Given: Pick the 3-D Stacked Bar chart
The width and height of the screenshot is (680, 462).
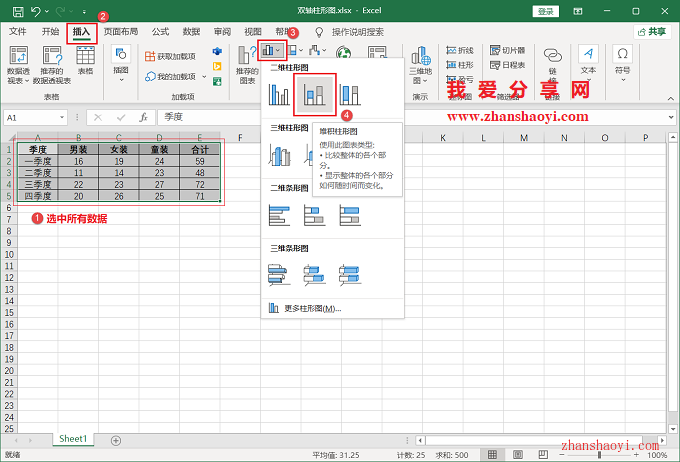Looking at the screenshot, I should tap(314, 275).
